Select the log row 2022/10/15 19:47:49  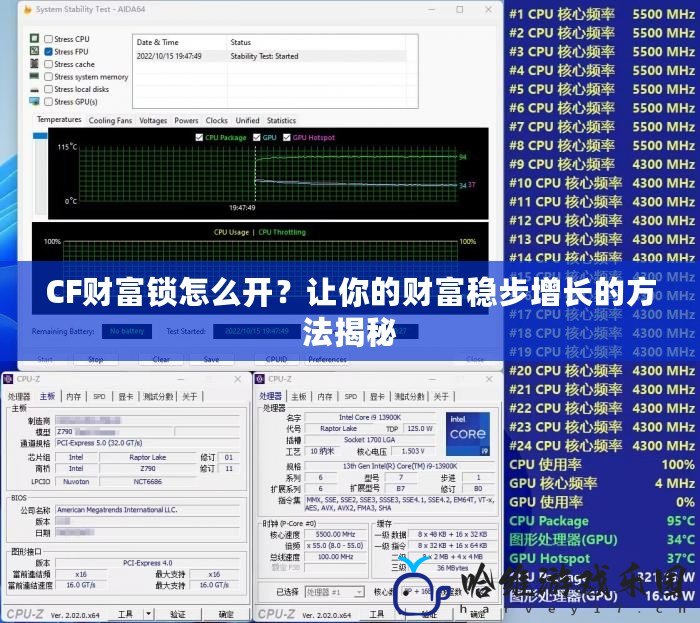271,56
